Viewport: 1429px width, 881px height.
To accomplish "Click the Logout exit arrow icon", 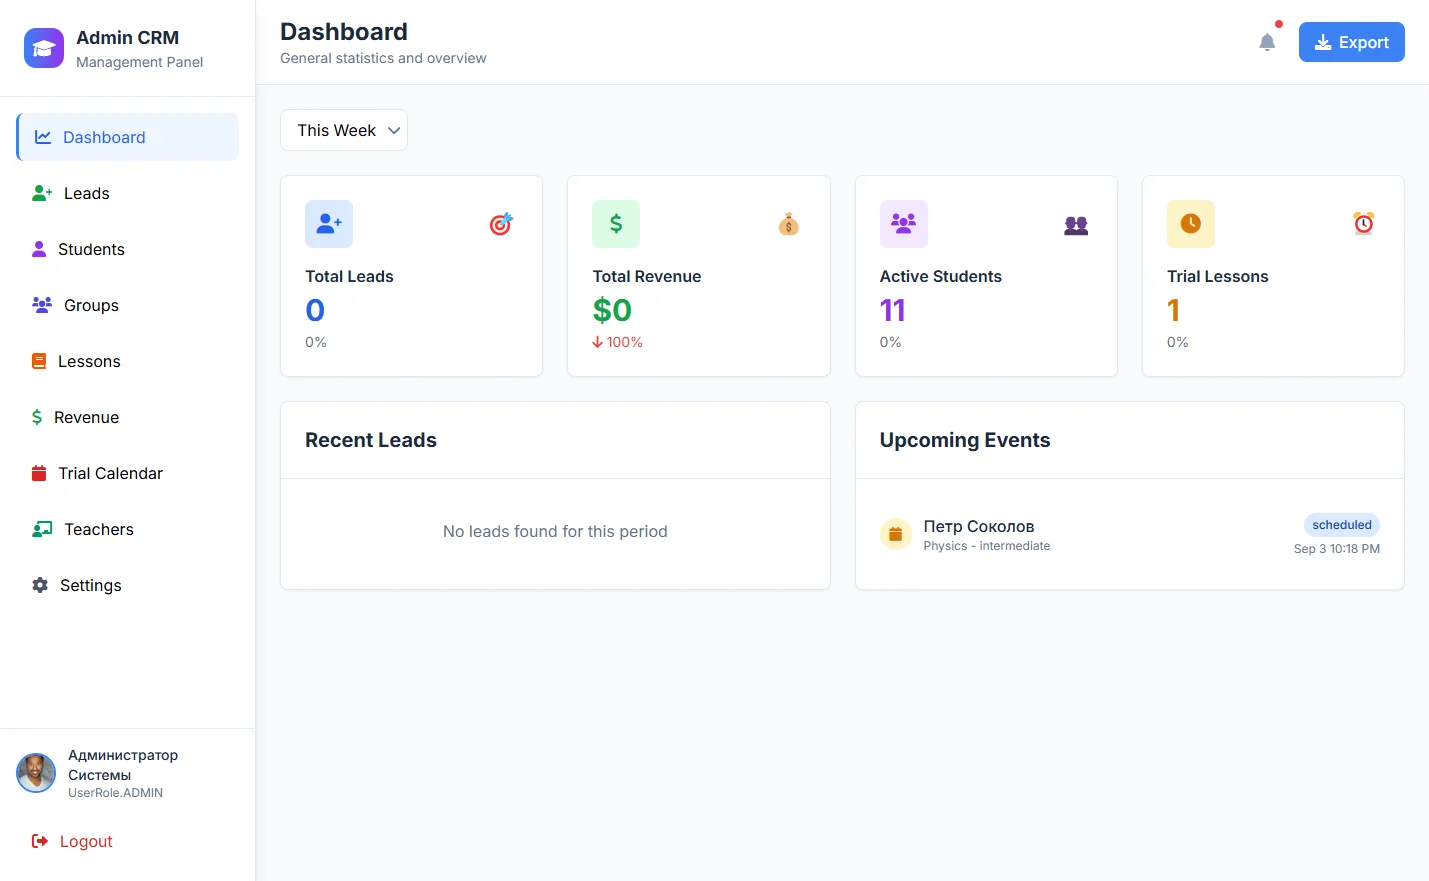I will [40, 841].
